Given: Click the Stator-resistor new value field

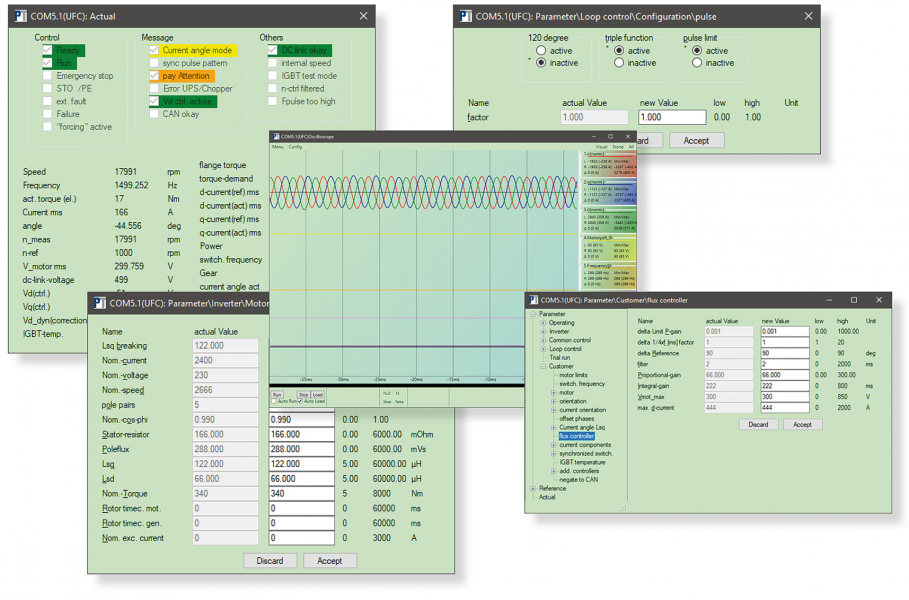Looking at the screenshot, I should coord(301,434).
